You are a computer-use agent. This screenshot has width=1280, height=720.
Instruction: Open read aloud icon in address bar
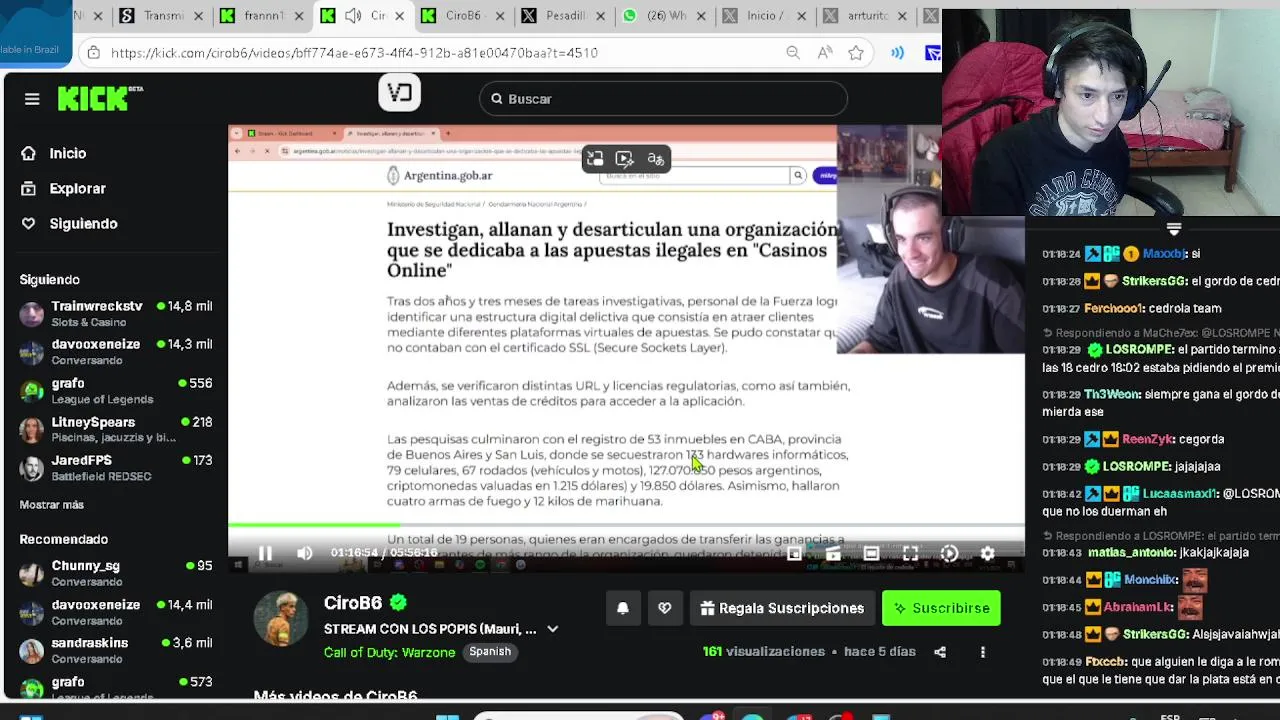[x=825, y=53]
